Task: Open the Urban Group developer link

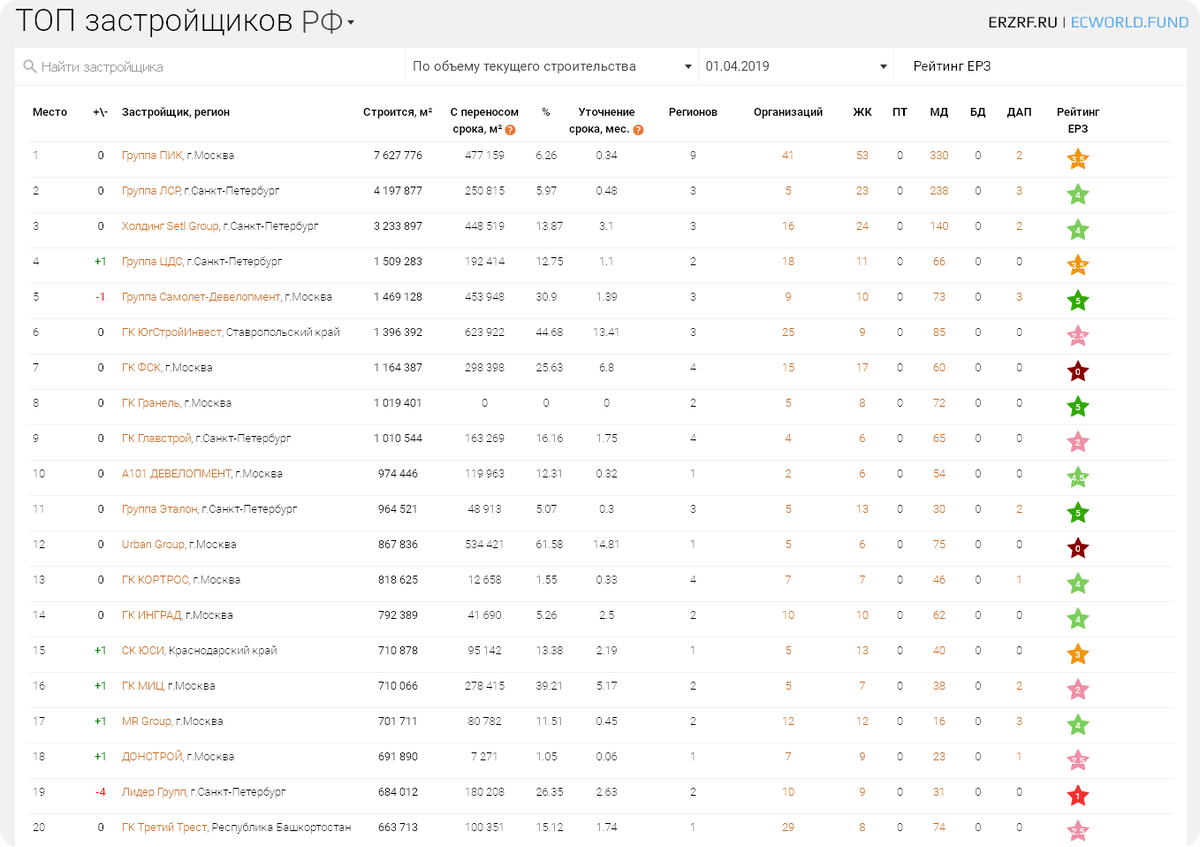Action: click(154, 545)
